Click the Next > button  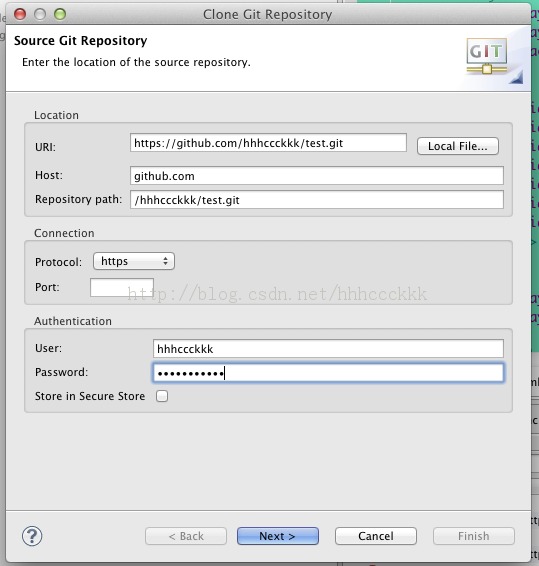click(x=278, y=536)
